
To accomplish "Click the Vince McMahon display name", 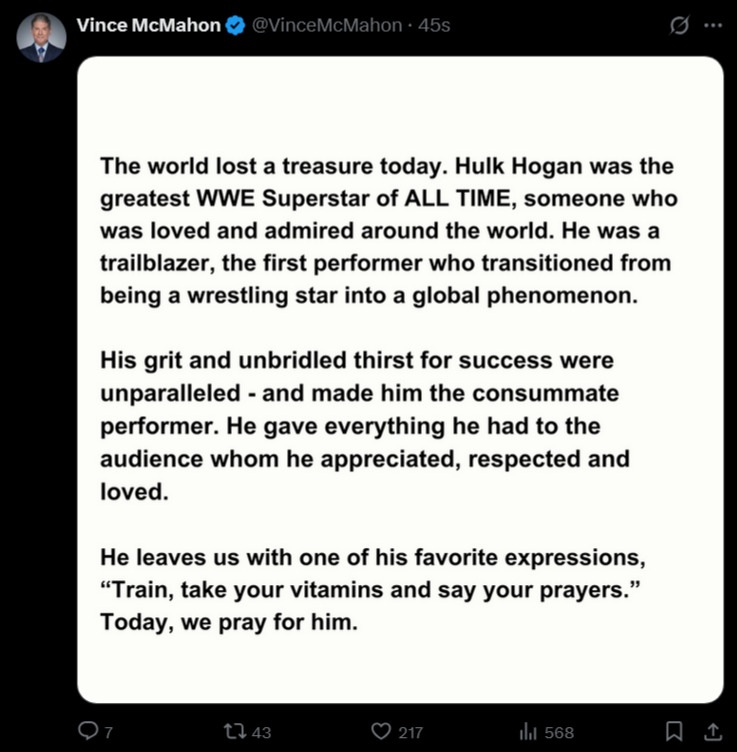I will tap(149, 25).
